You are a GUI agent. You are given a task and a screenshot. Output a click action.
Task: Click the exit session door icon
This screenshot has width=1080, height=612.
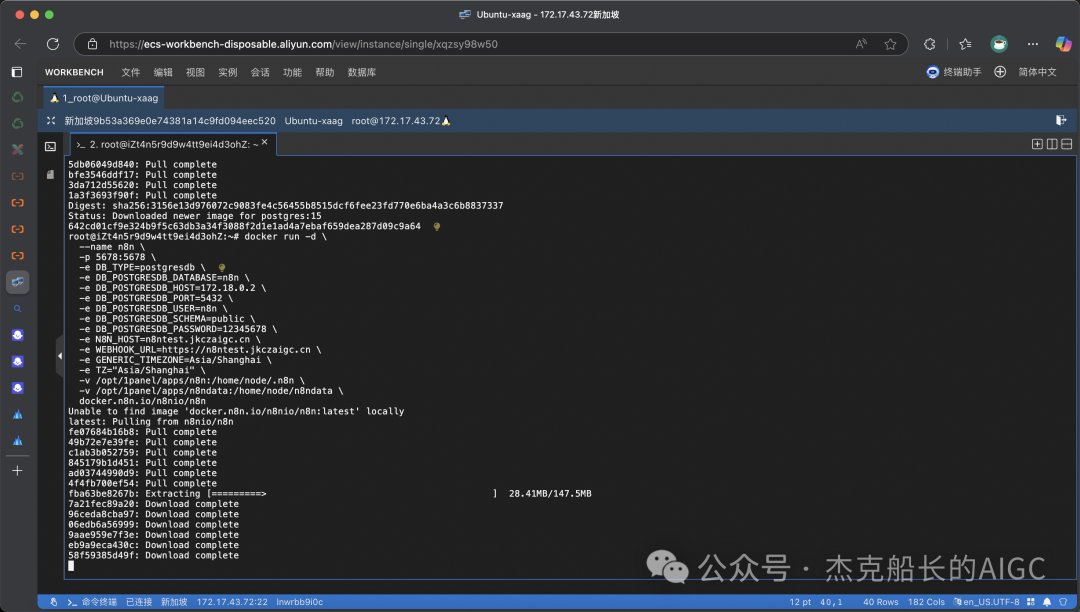pos(1061,120)
